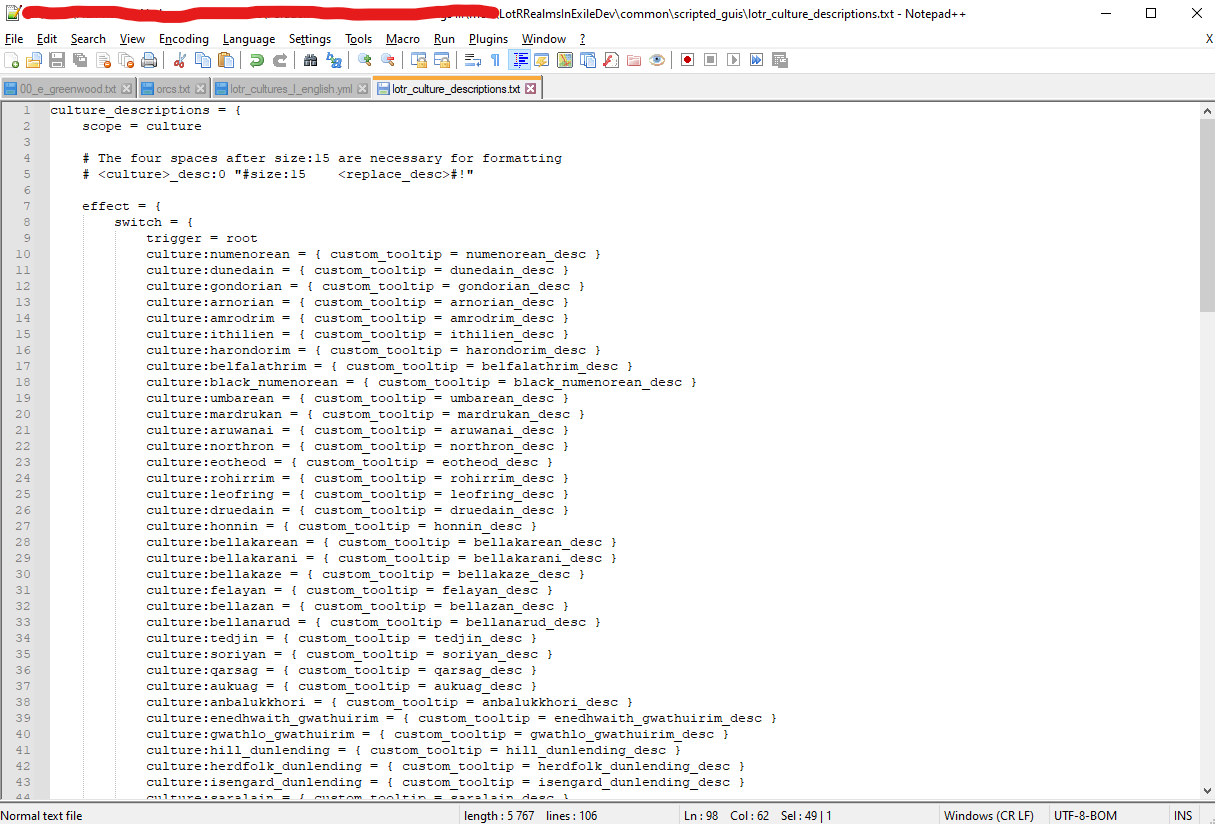Toggle synchronize vertical scrolling

tap(418, 60)
